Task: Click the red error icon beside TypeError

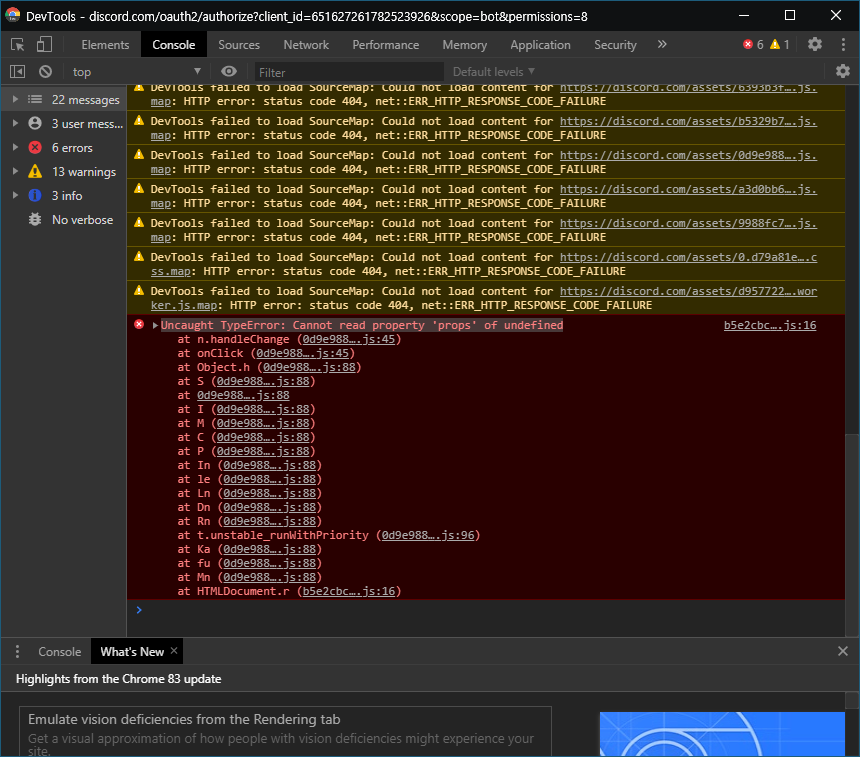Action: [x=139, y=324]
